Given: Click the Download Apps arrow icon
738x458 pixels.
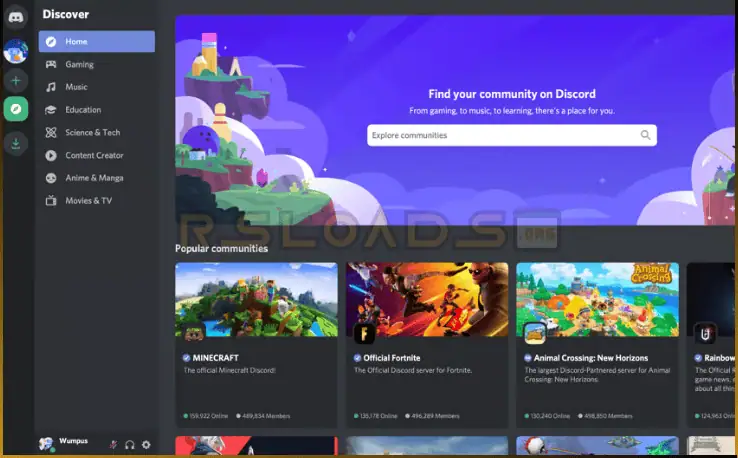Looking at the screenshot, I should point(16,143).
